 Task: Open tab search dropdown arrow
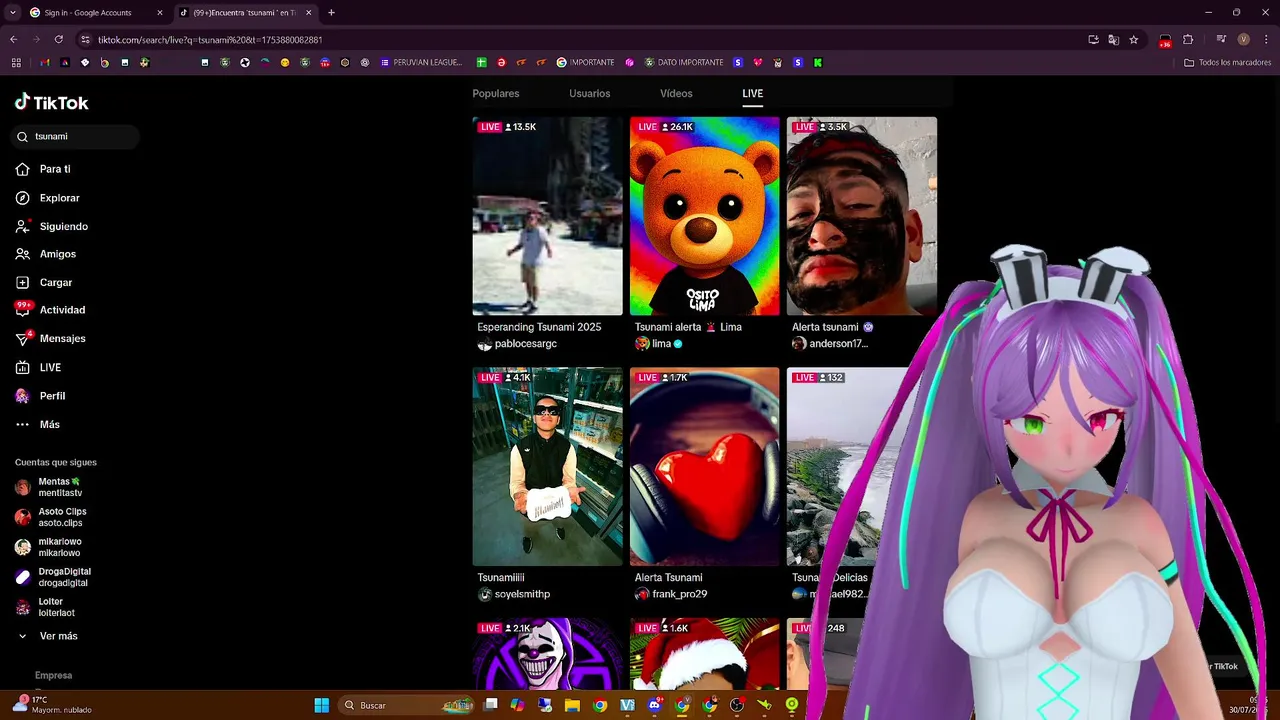point(12,12)
